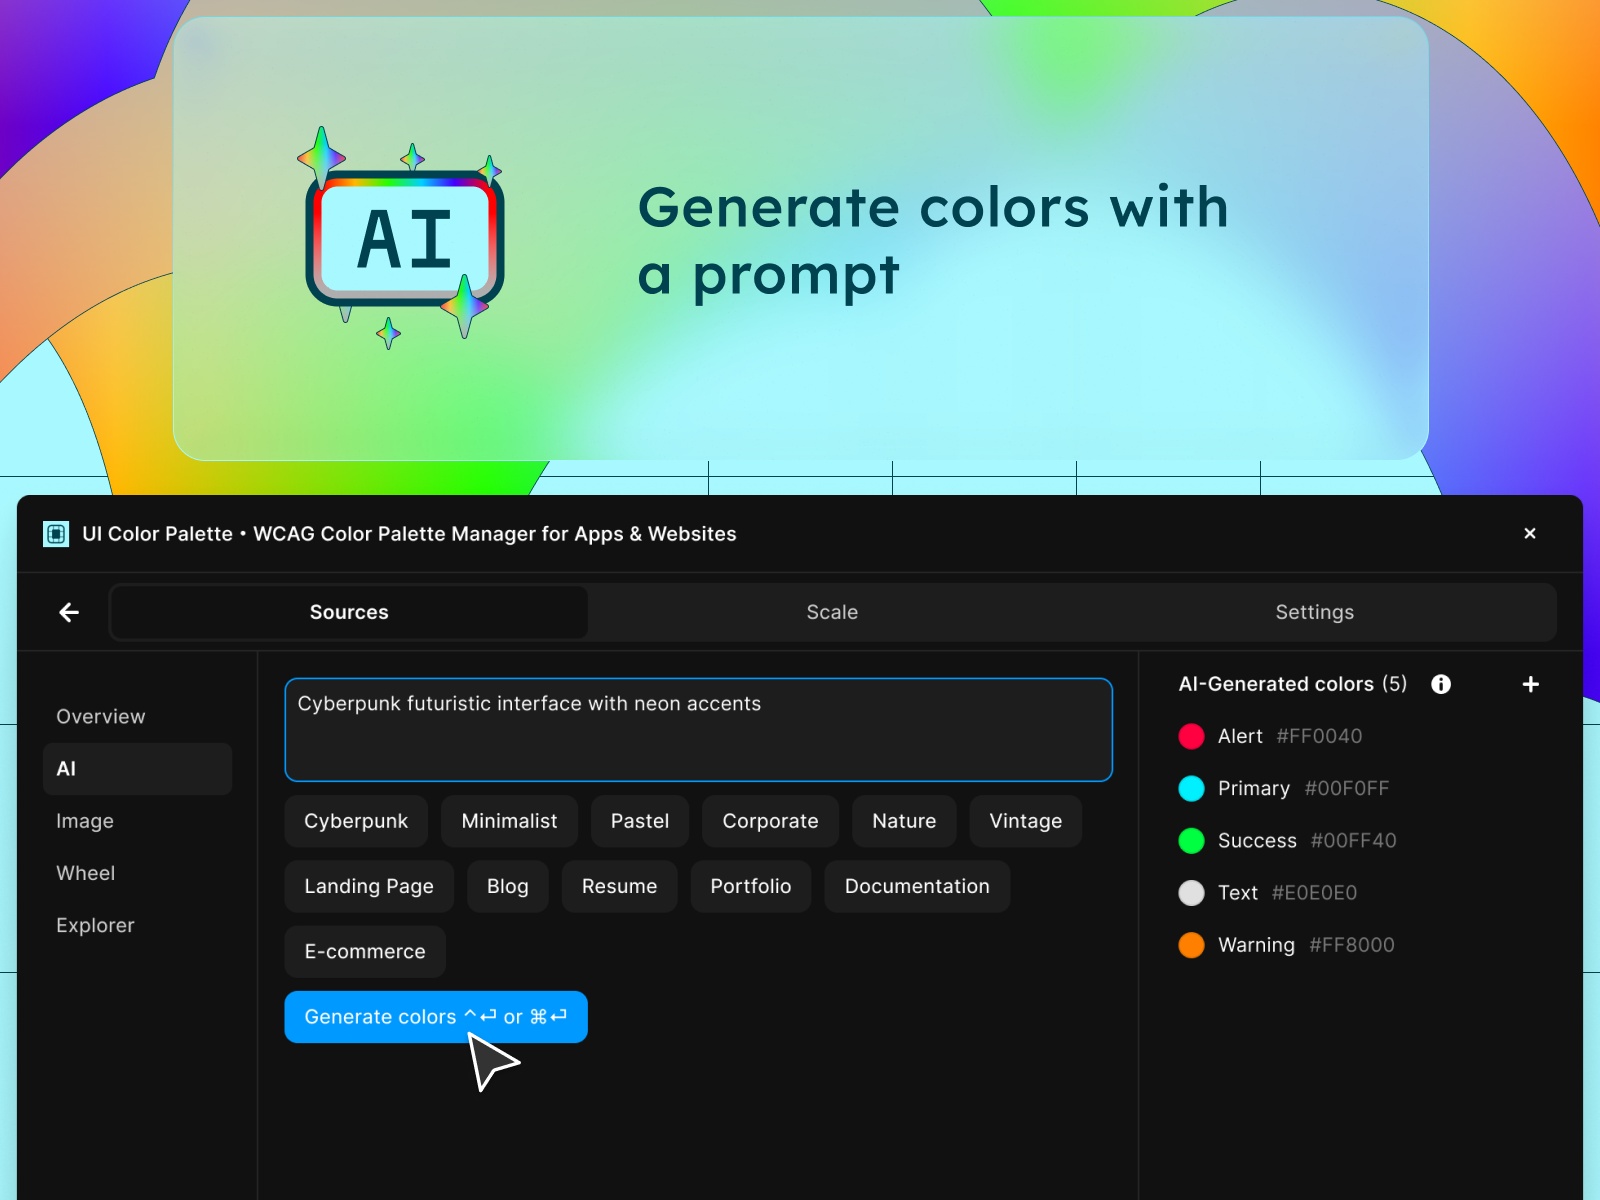Open the Explorer section

95,925
